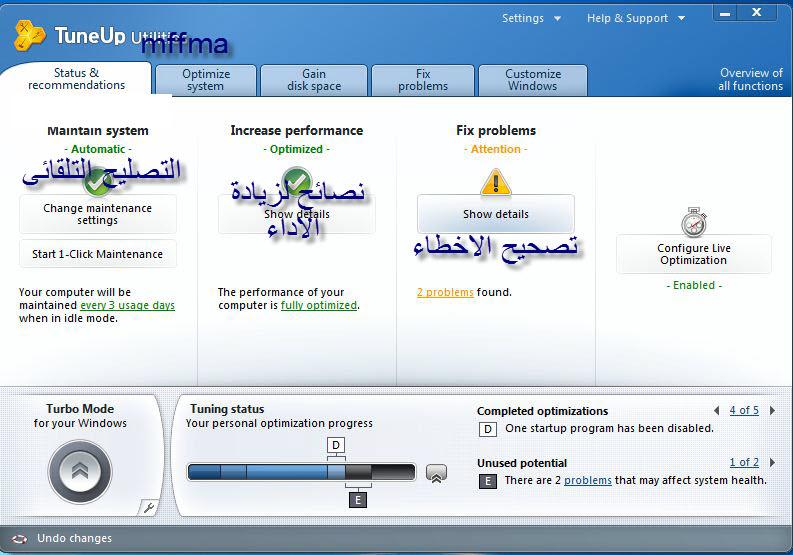
Task: Click the E icon beside the system health message
Action: [x=488, y=481]
